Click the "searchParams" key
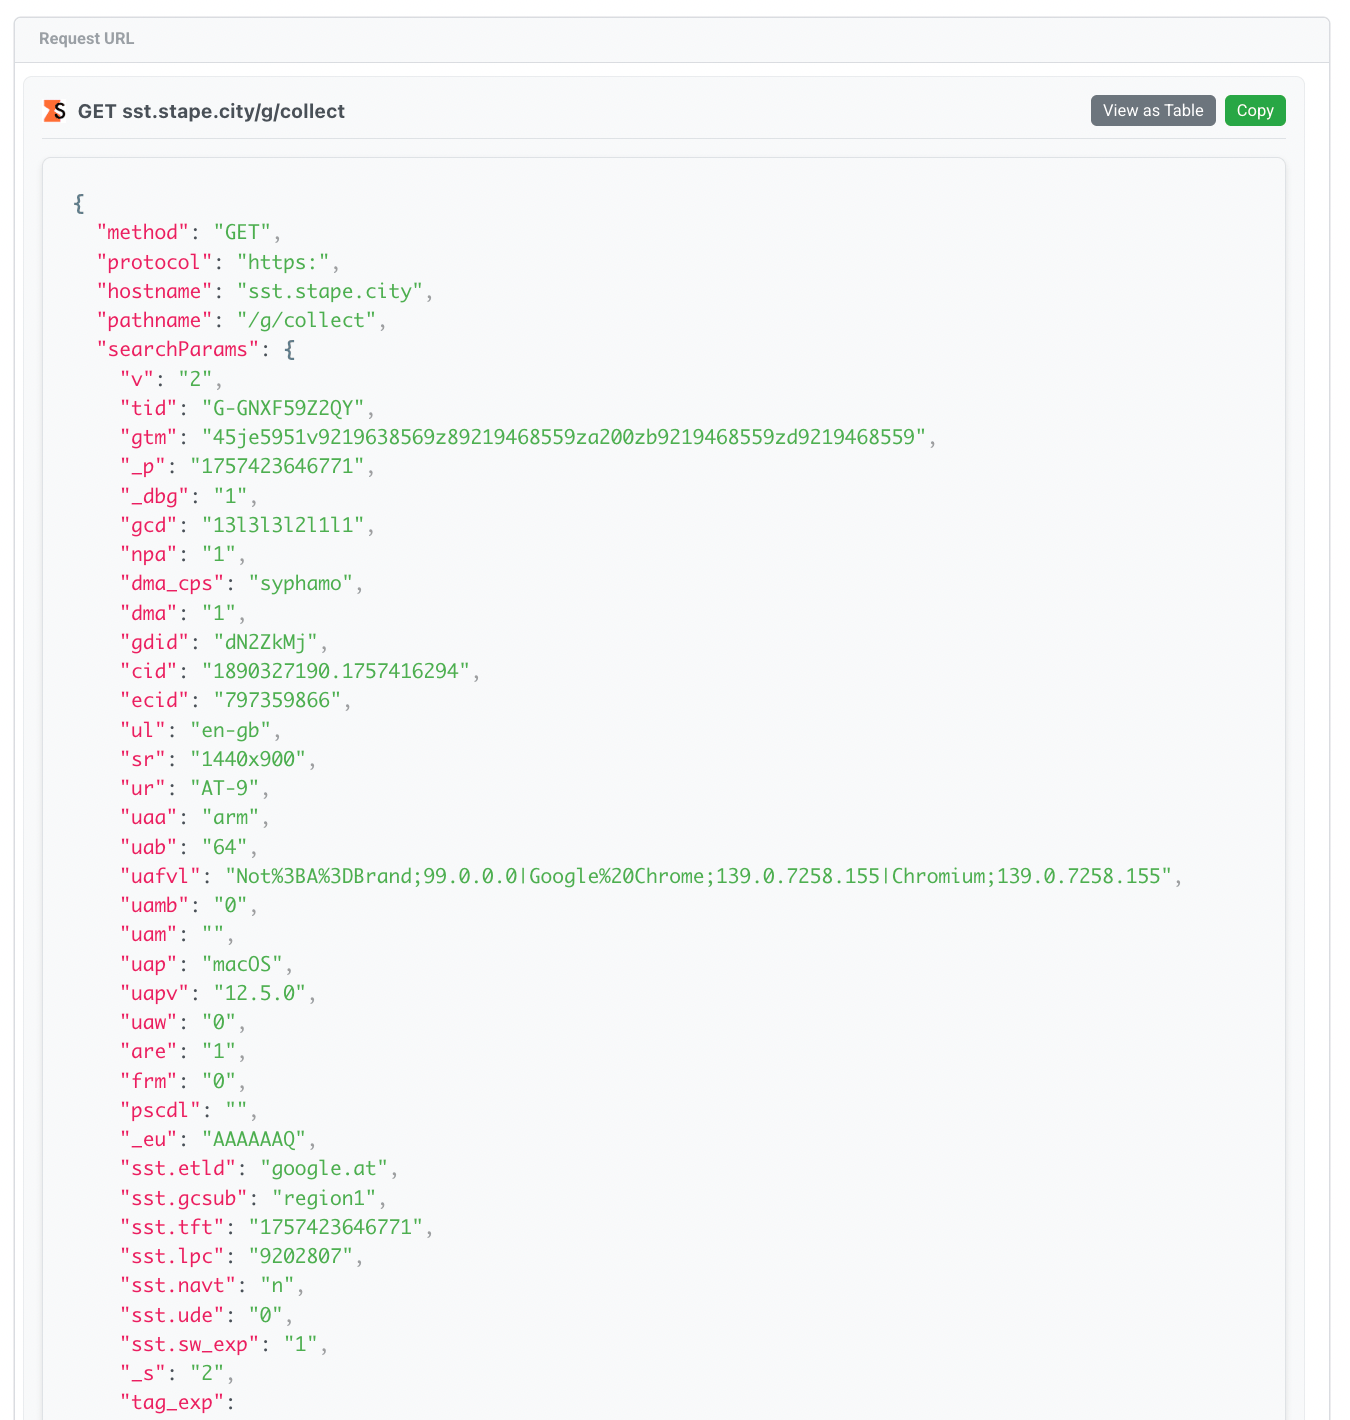Image resolution: width=1350 pixels, height=1420 pixels. click(178, 349)
